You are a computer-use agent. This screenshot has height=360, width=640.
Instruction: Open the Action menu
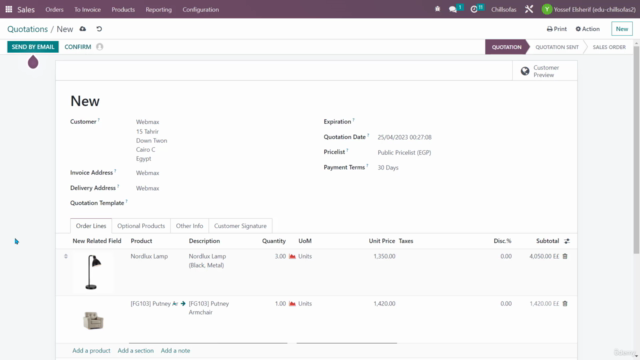pyautogui.click(x=588, y=29)
